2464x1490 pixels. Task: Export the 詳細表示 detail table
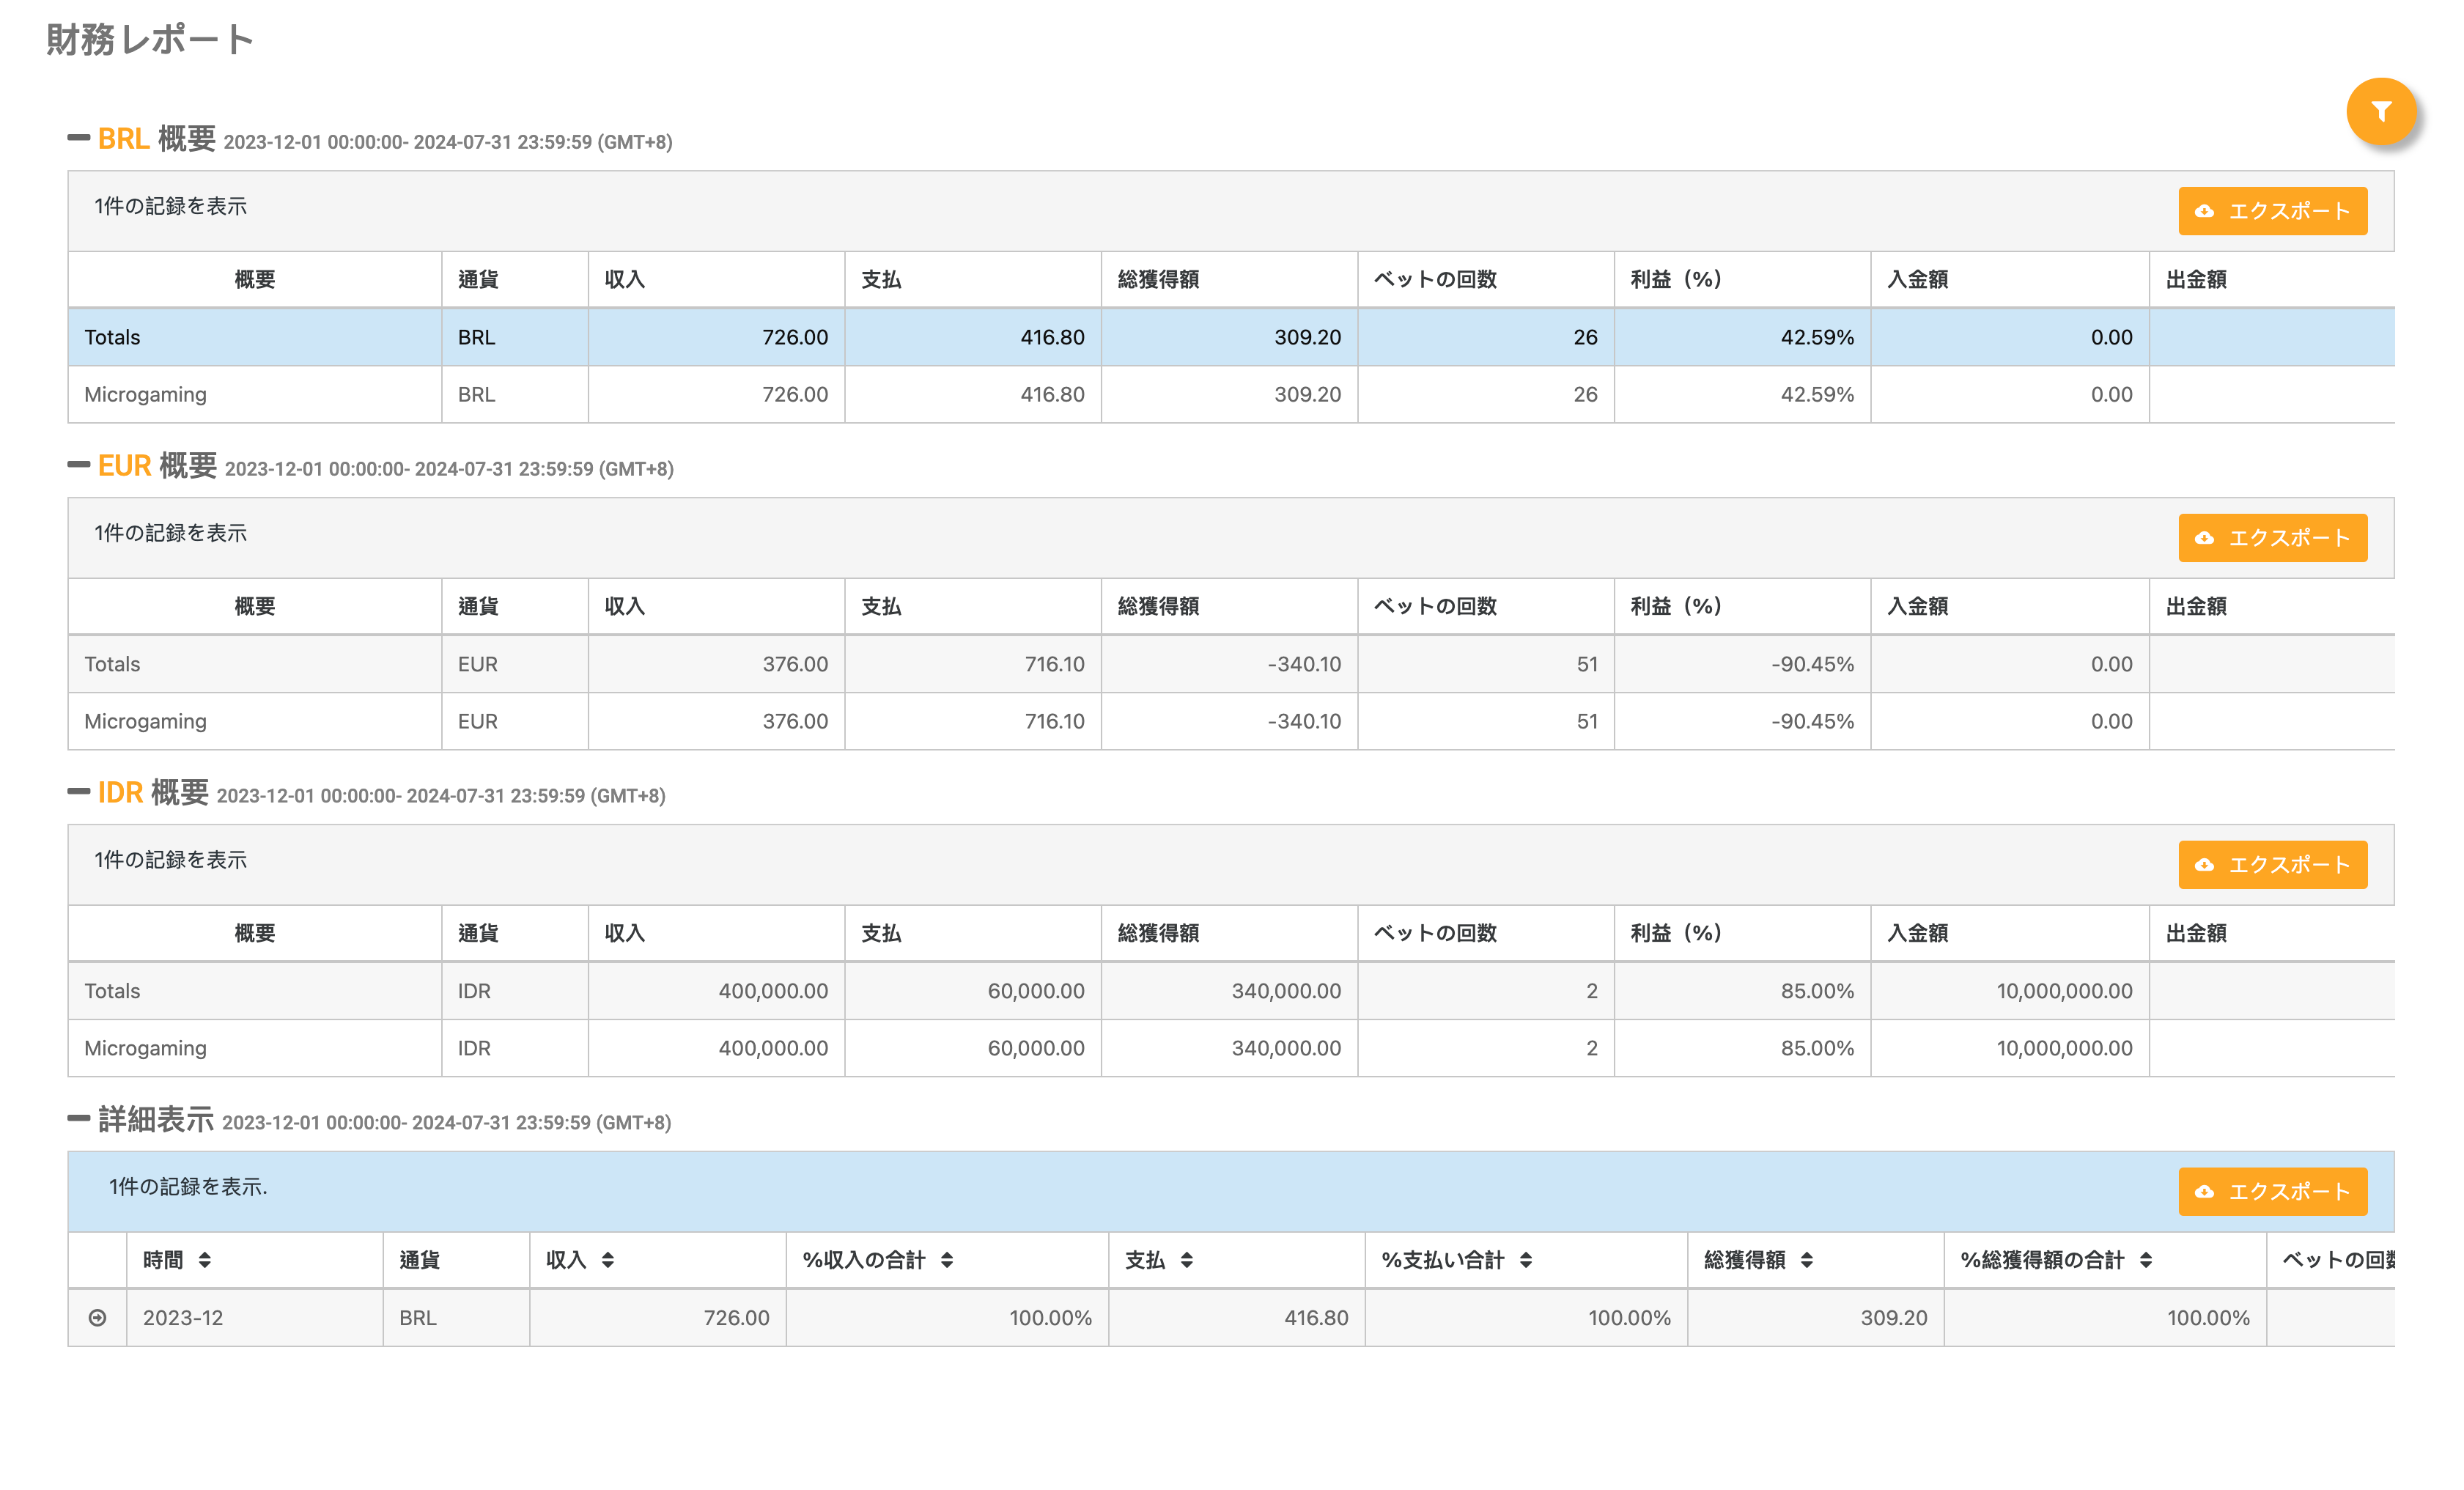coord(2272,1192)
